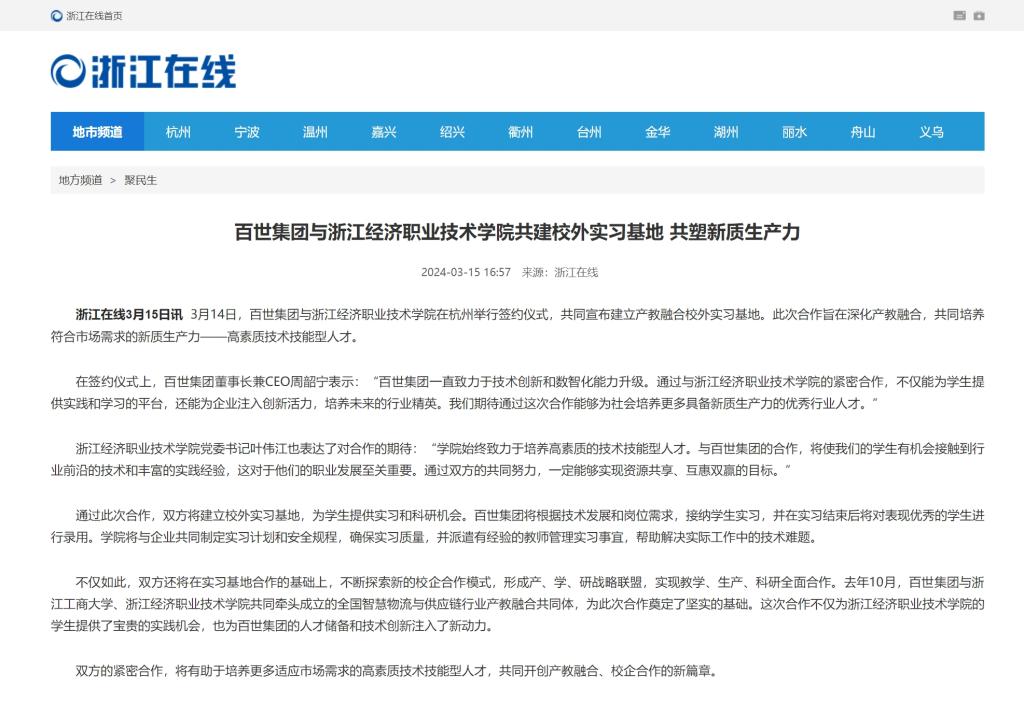This screenshot has height=703, width=1024.
Task: Click the news card icon in top bar
Action: (959, 16)
